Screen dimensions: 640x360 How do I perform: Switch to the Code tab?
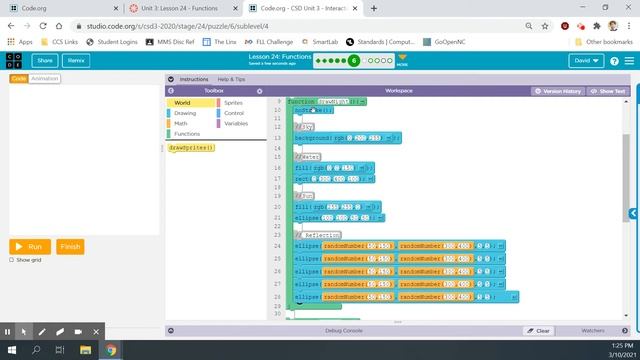(19, 78)
